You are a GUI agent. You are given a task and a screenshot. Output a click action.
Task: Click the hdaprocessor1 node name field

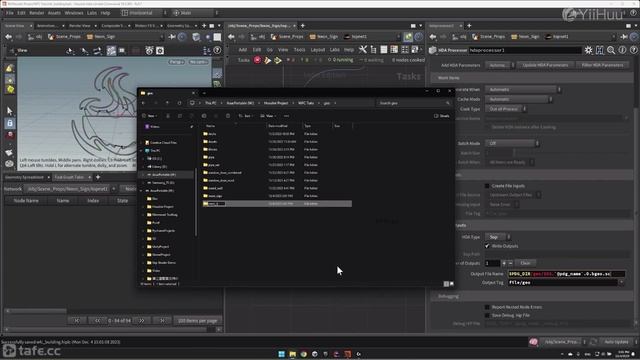525,50
